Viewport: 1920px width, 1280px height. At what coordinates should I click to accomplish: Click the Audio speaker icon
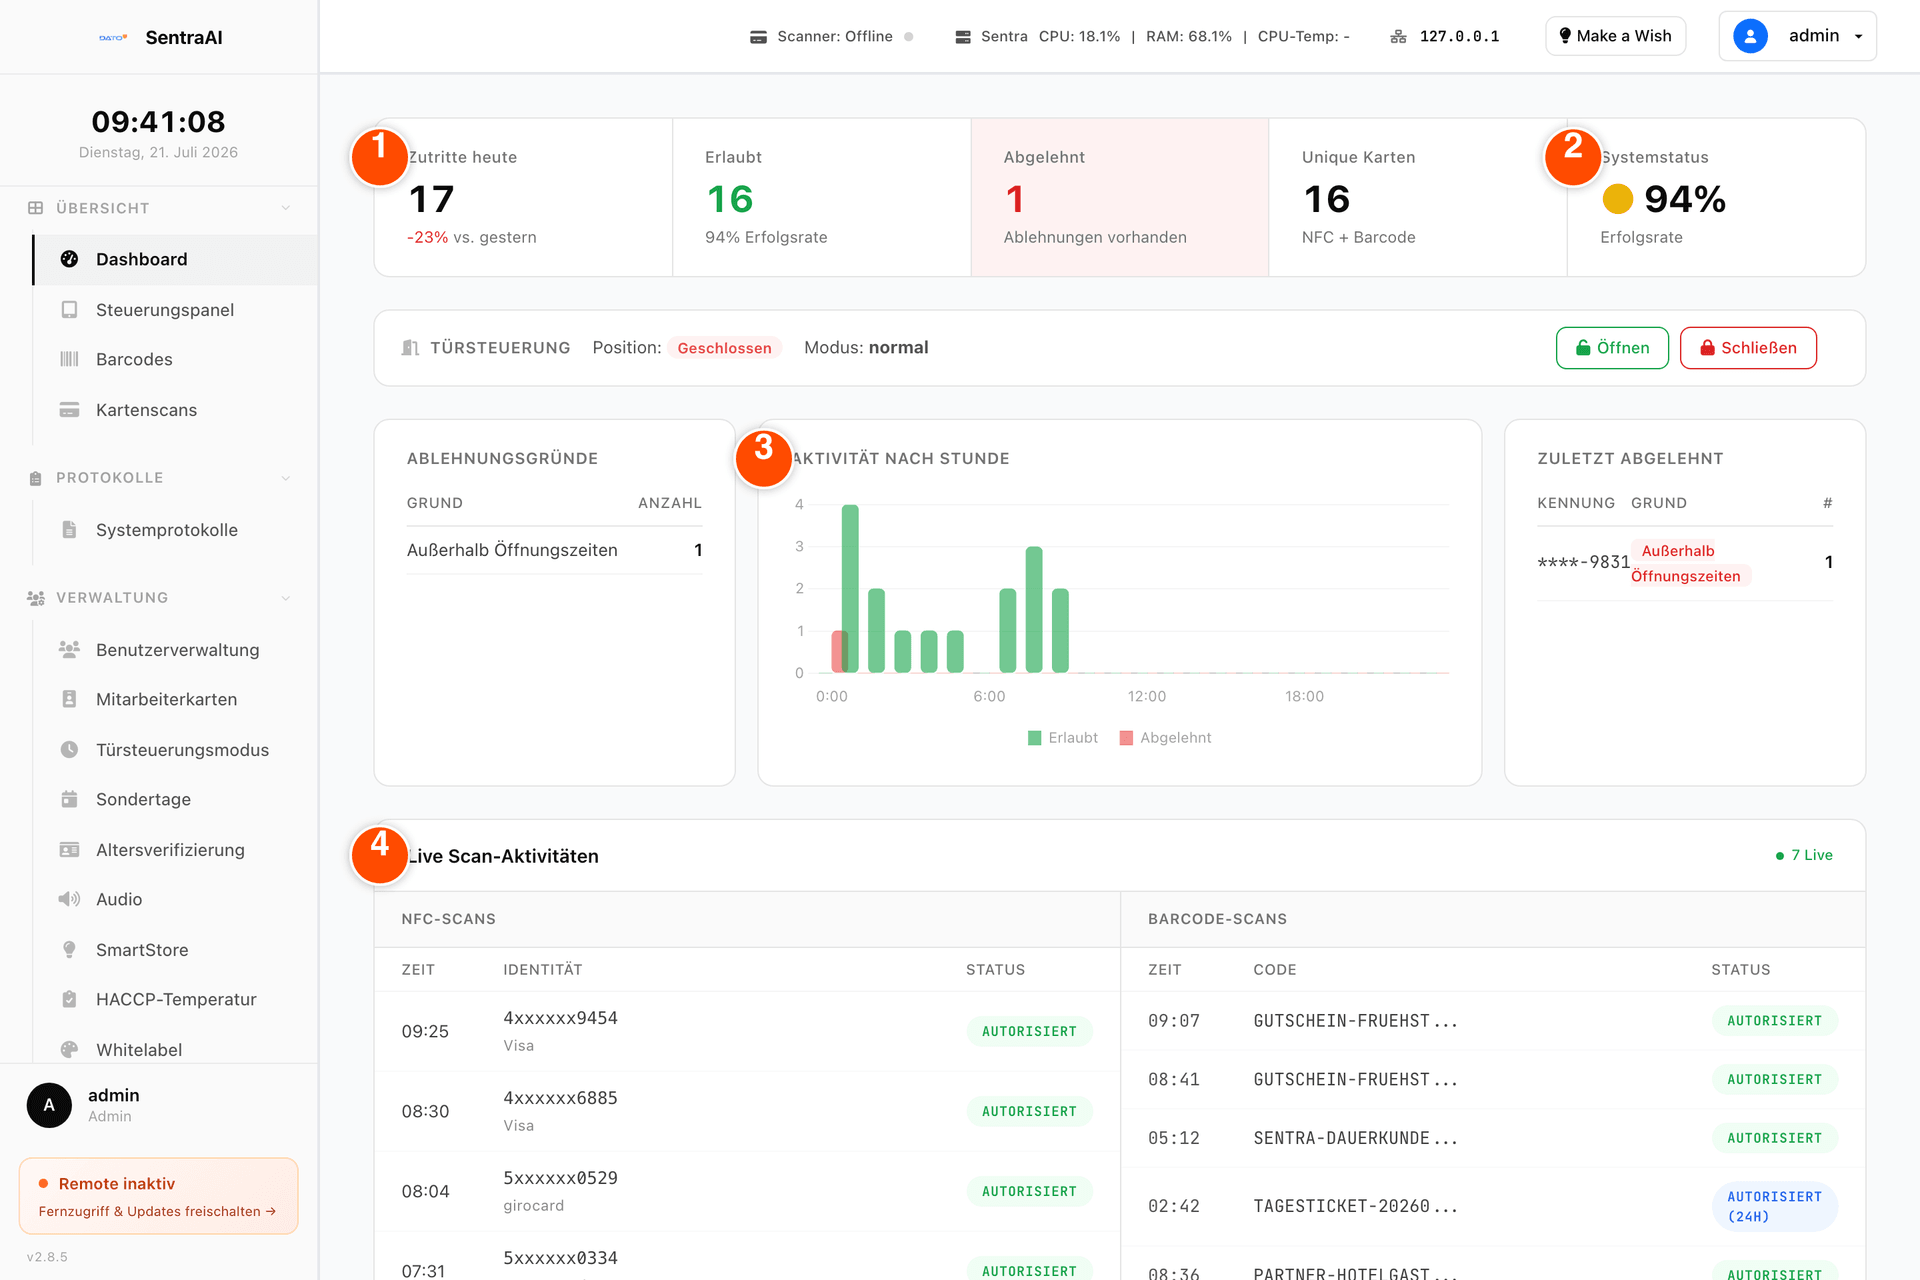pyautogui.click(x=69, y=899)
